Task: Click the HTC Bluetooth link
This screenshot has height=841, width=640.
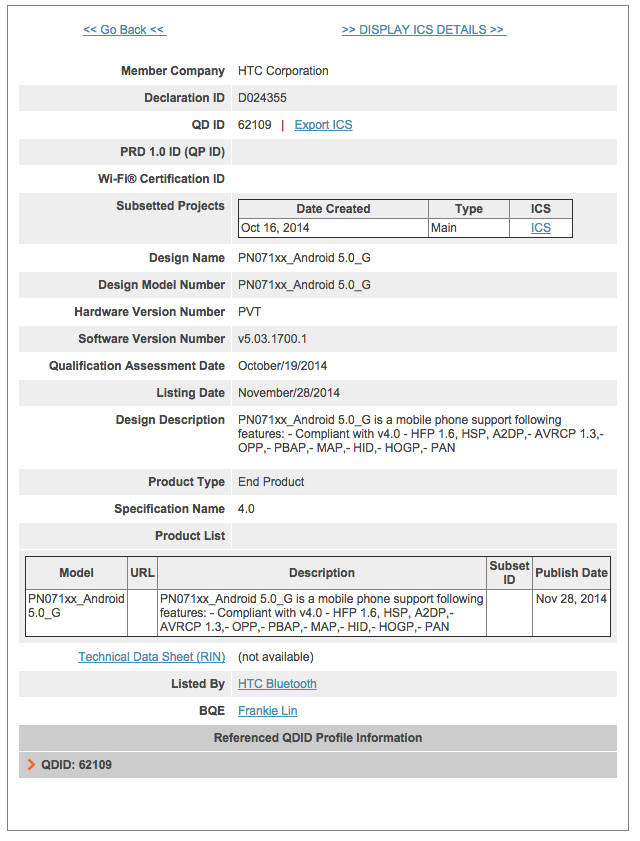Action: click(x=277, y=684)
